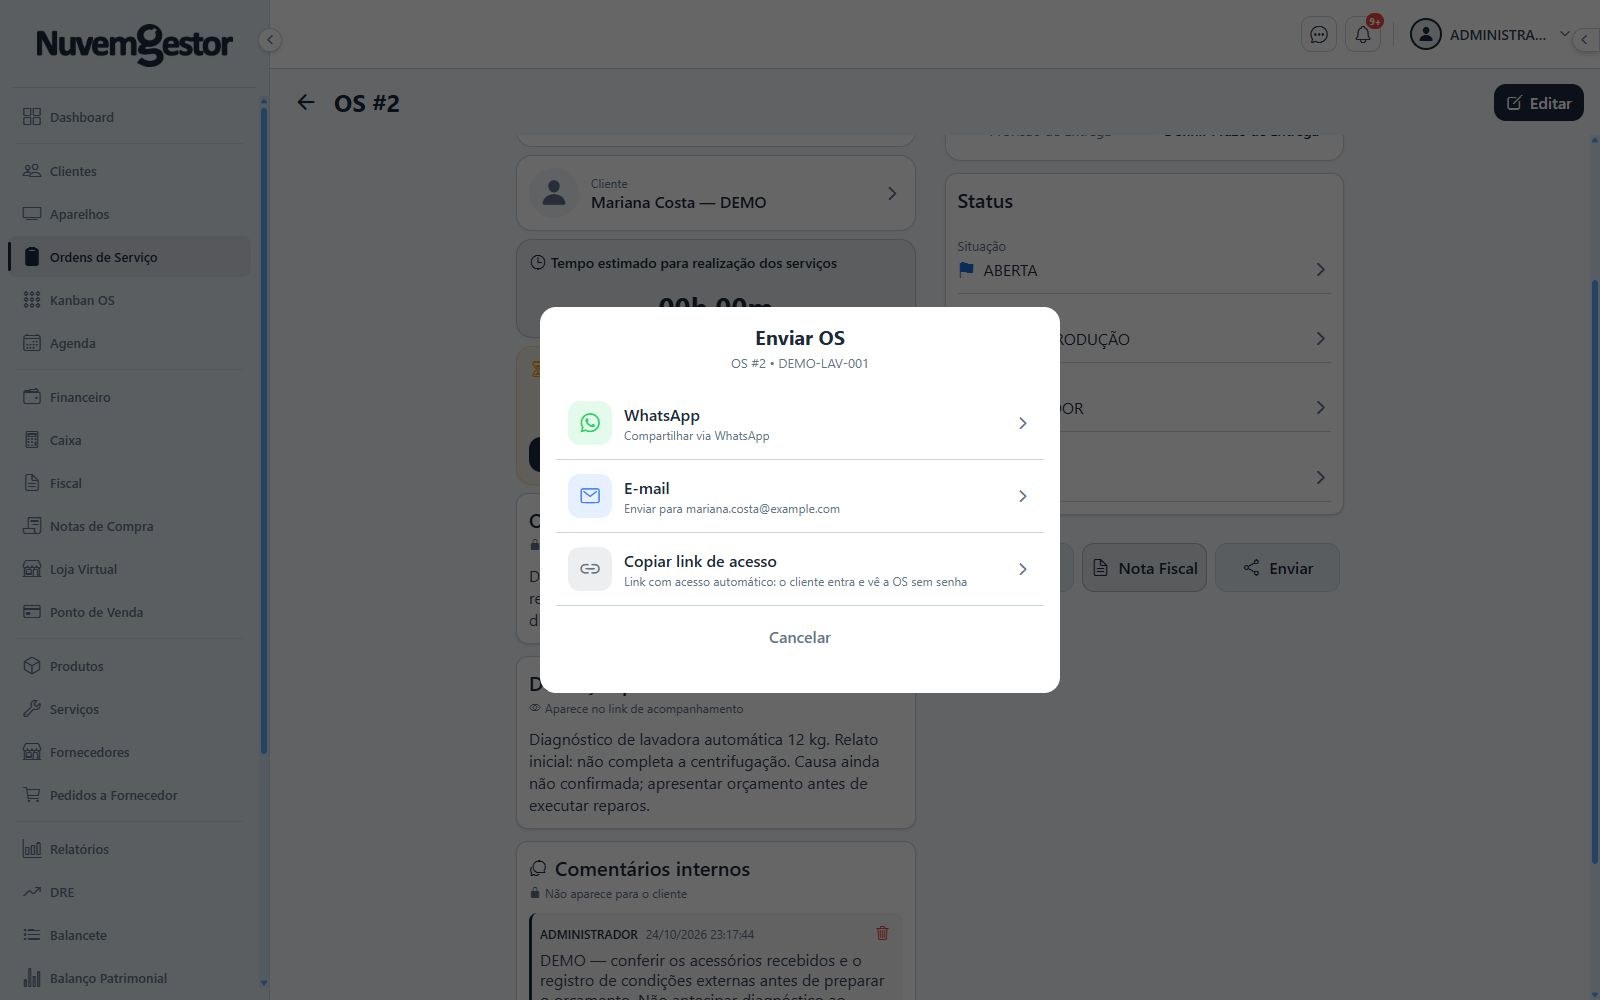Delete the internal comment with trash icon

tap(882, 933)
